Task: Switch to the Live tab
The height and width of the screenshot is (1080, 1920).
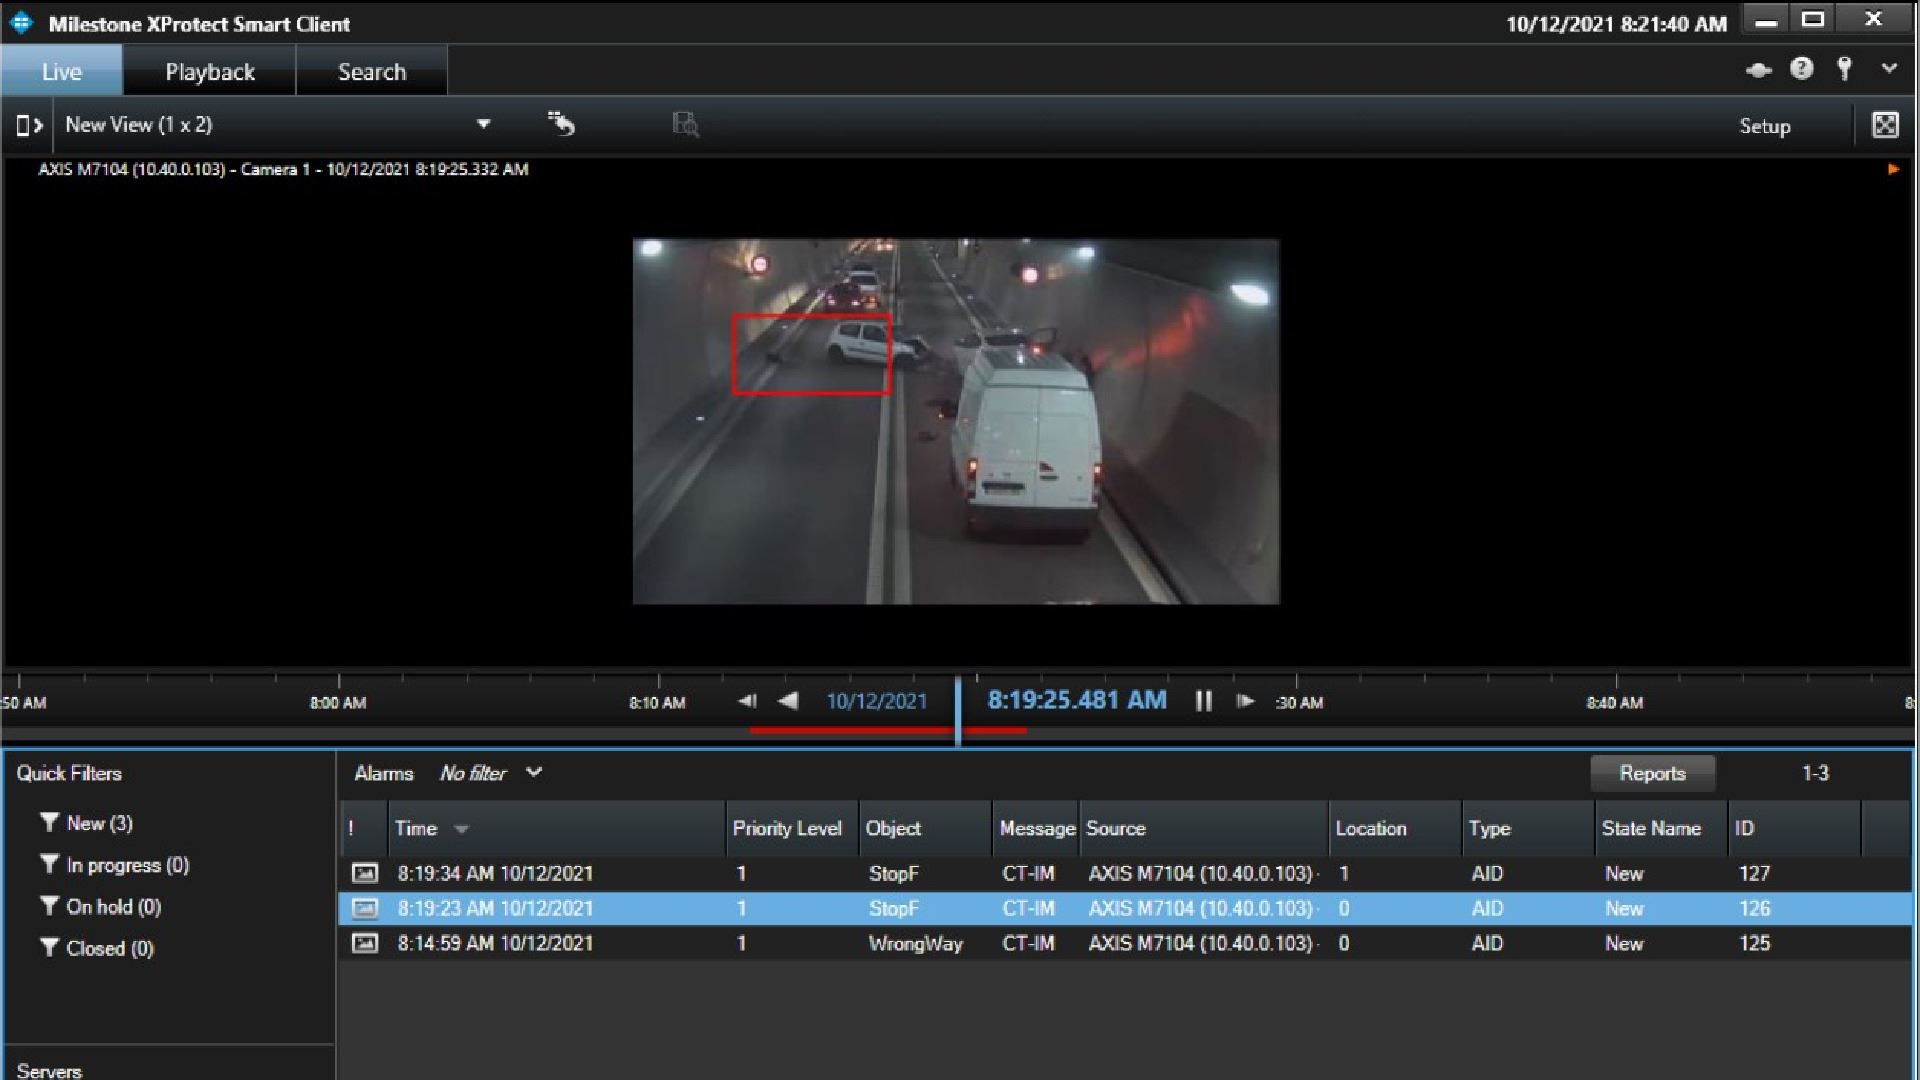Action: pos(62,72)
